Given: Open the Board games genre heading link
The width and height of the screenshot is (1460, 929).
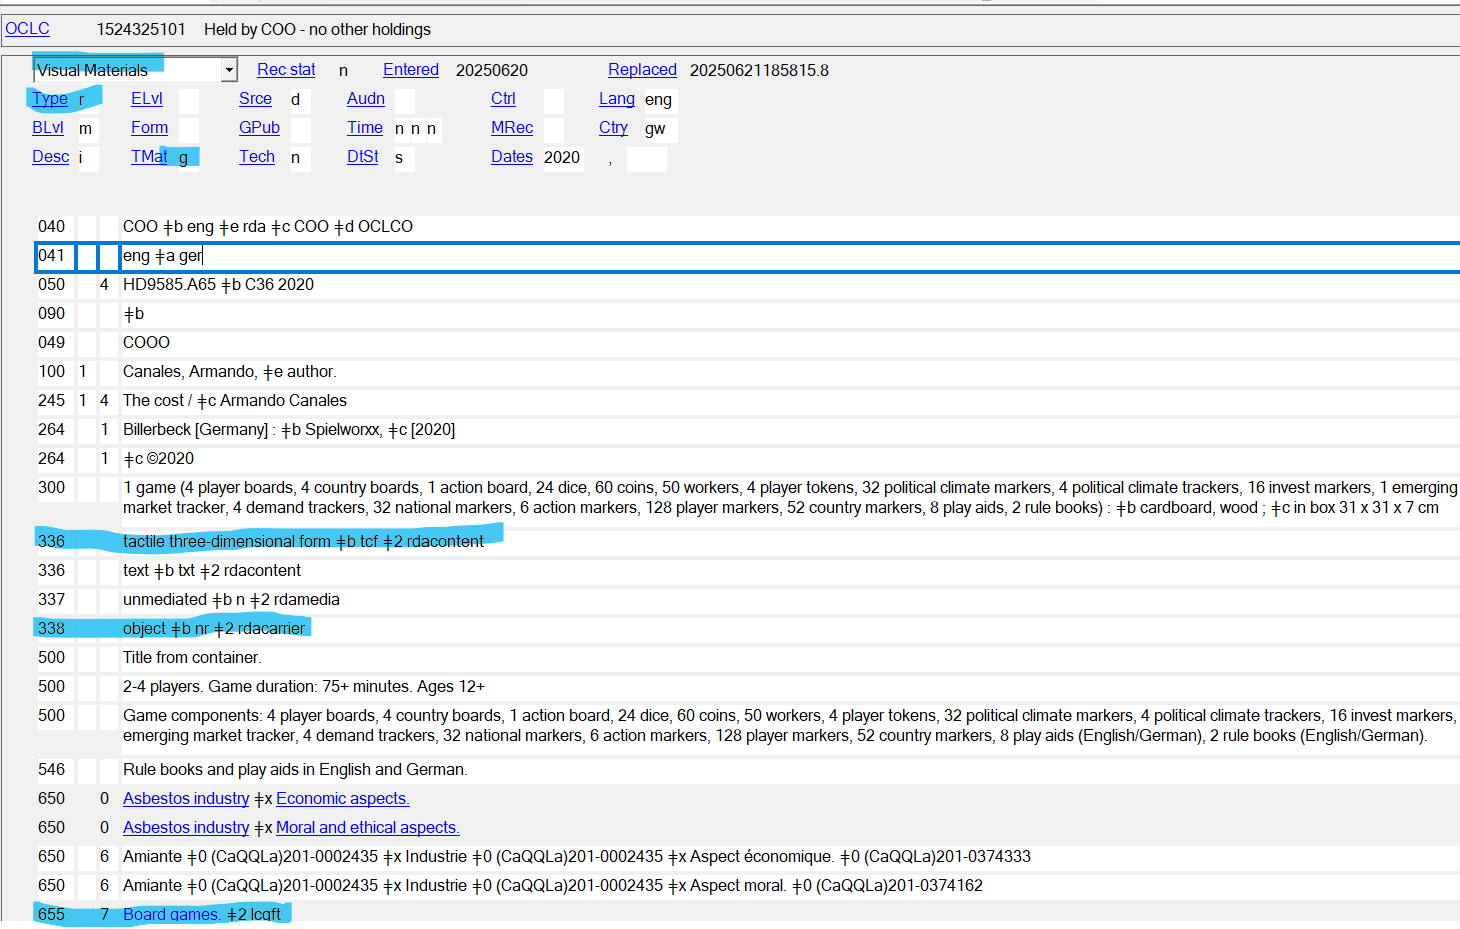Looking at the screenshot, I should [x=172, y=914].
